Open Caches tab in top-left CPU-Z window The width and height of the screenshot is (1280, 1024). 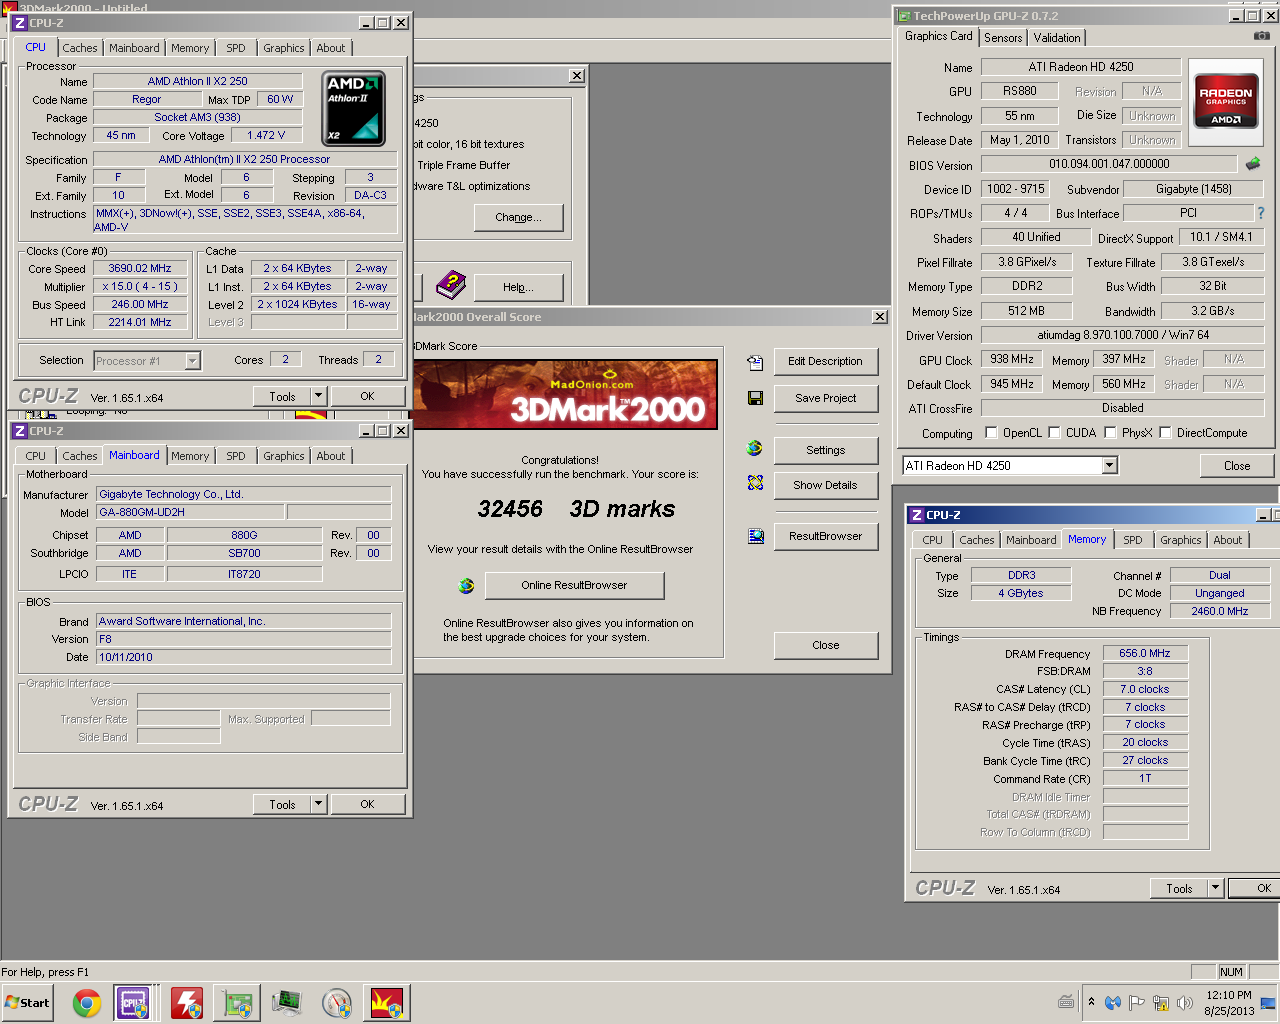(80, 48)
